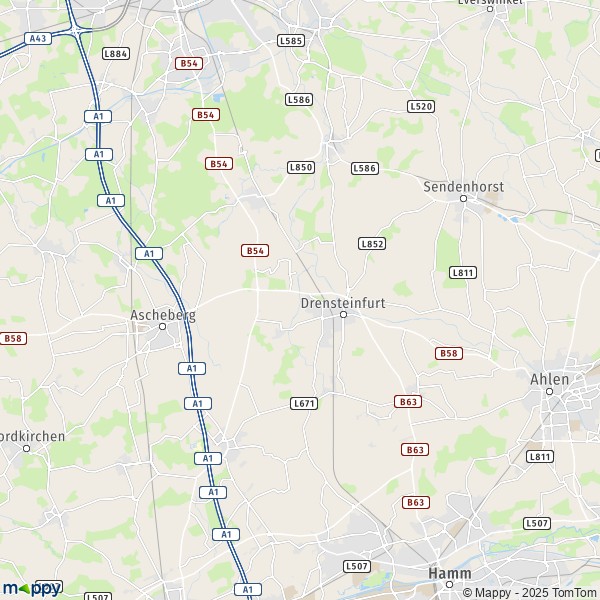600x600 pixels.
Task: Select the L850 road marker
Action: click(301, 167)
